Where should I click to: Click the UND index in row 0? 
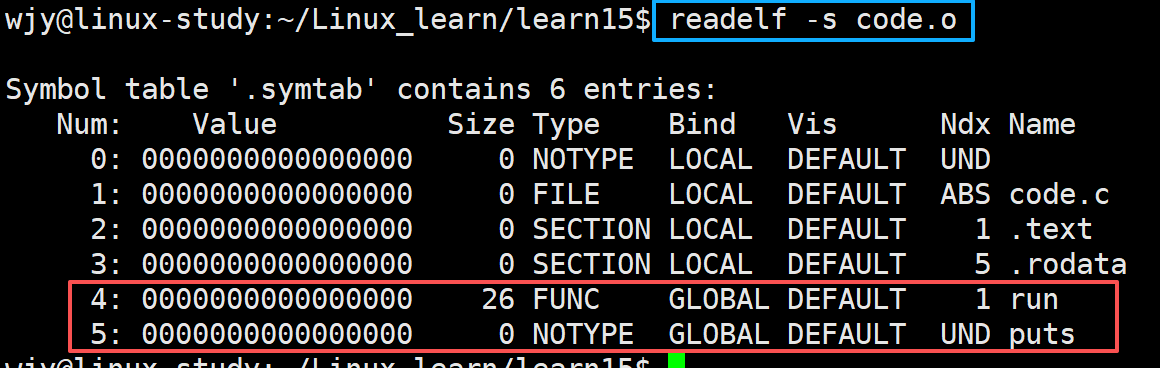965,158
